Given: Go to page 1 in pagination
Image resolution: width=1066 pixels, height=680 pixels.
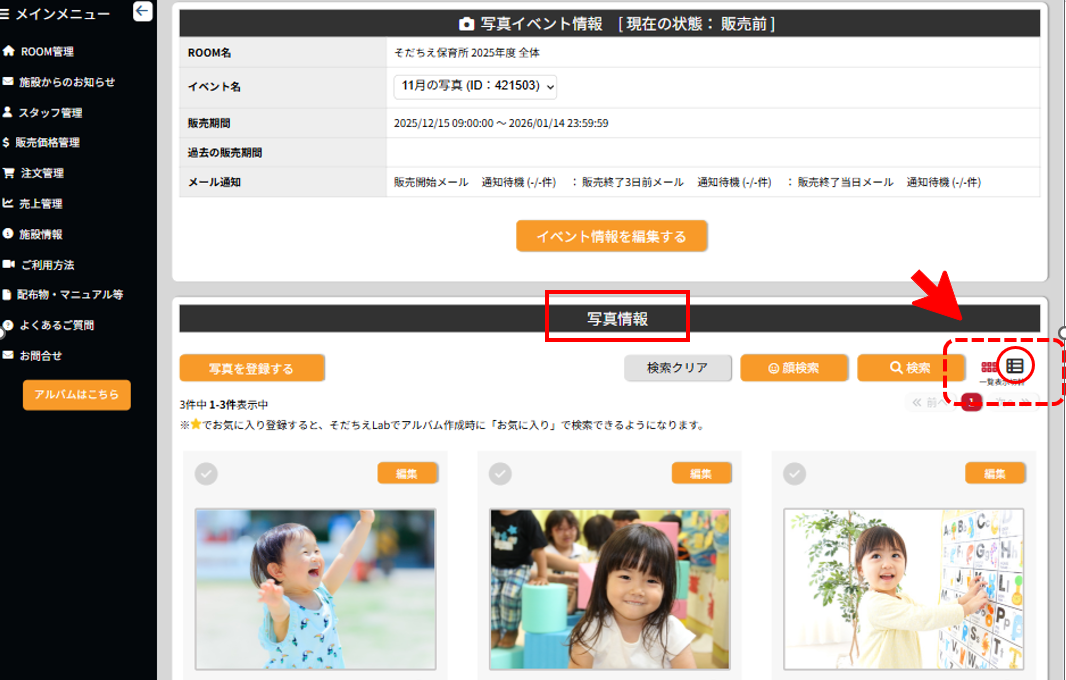Looking at the screenshot, I should (969, 402).
